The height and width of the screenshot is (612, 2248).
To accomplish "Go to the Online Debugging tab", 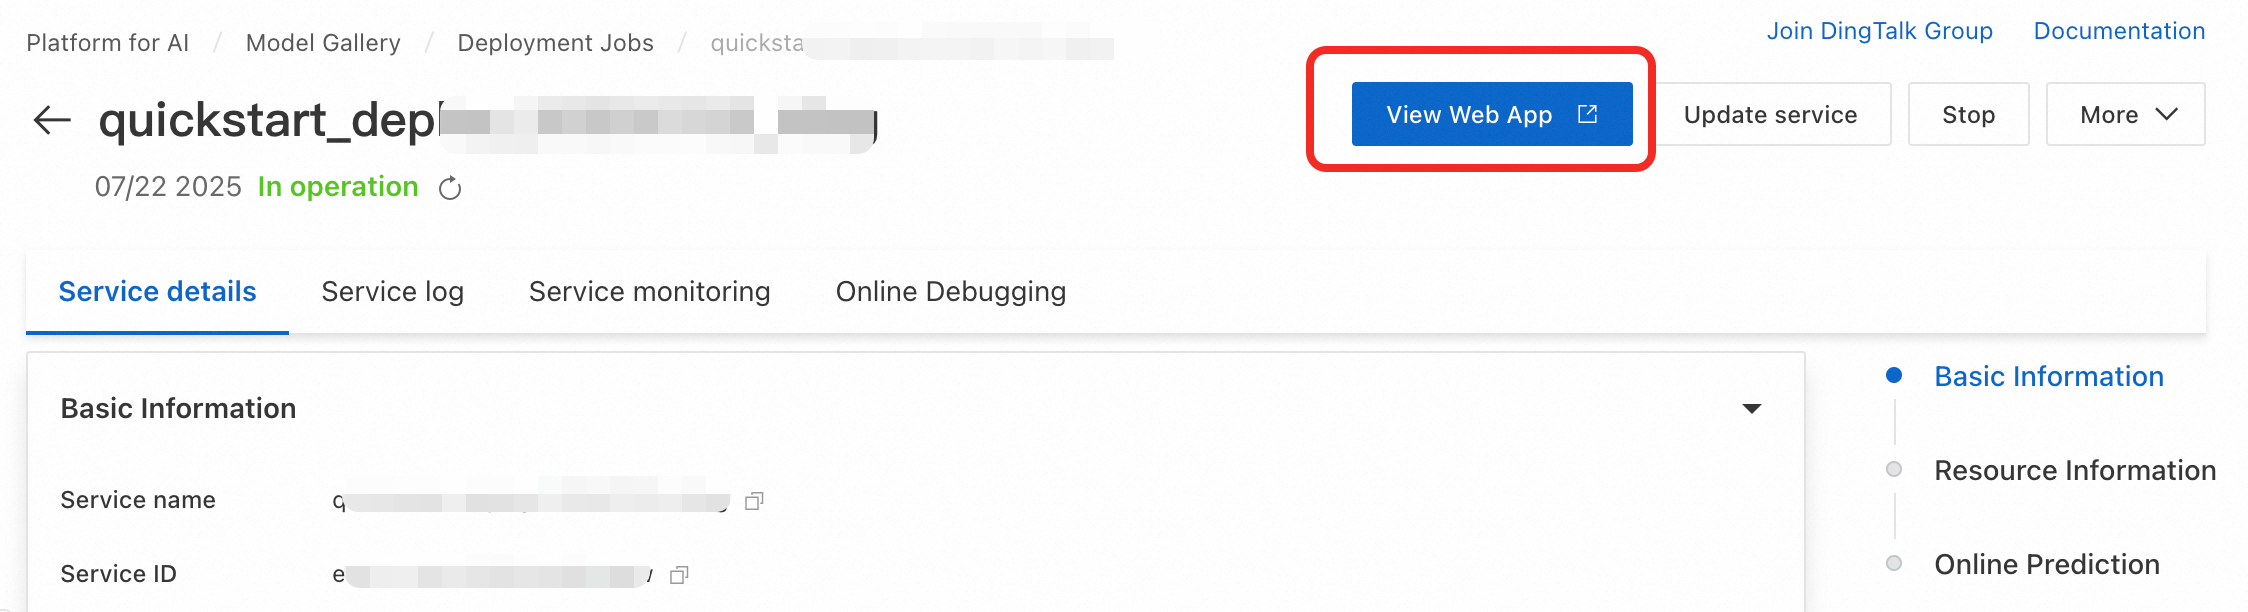I will tap(951, 291).
